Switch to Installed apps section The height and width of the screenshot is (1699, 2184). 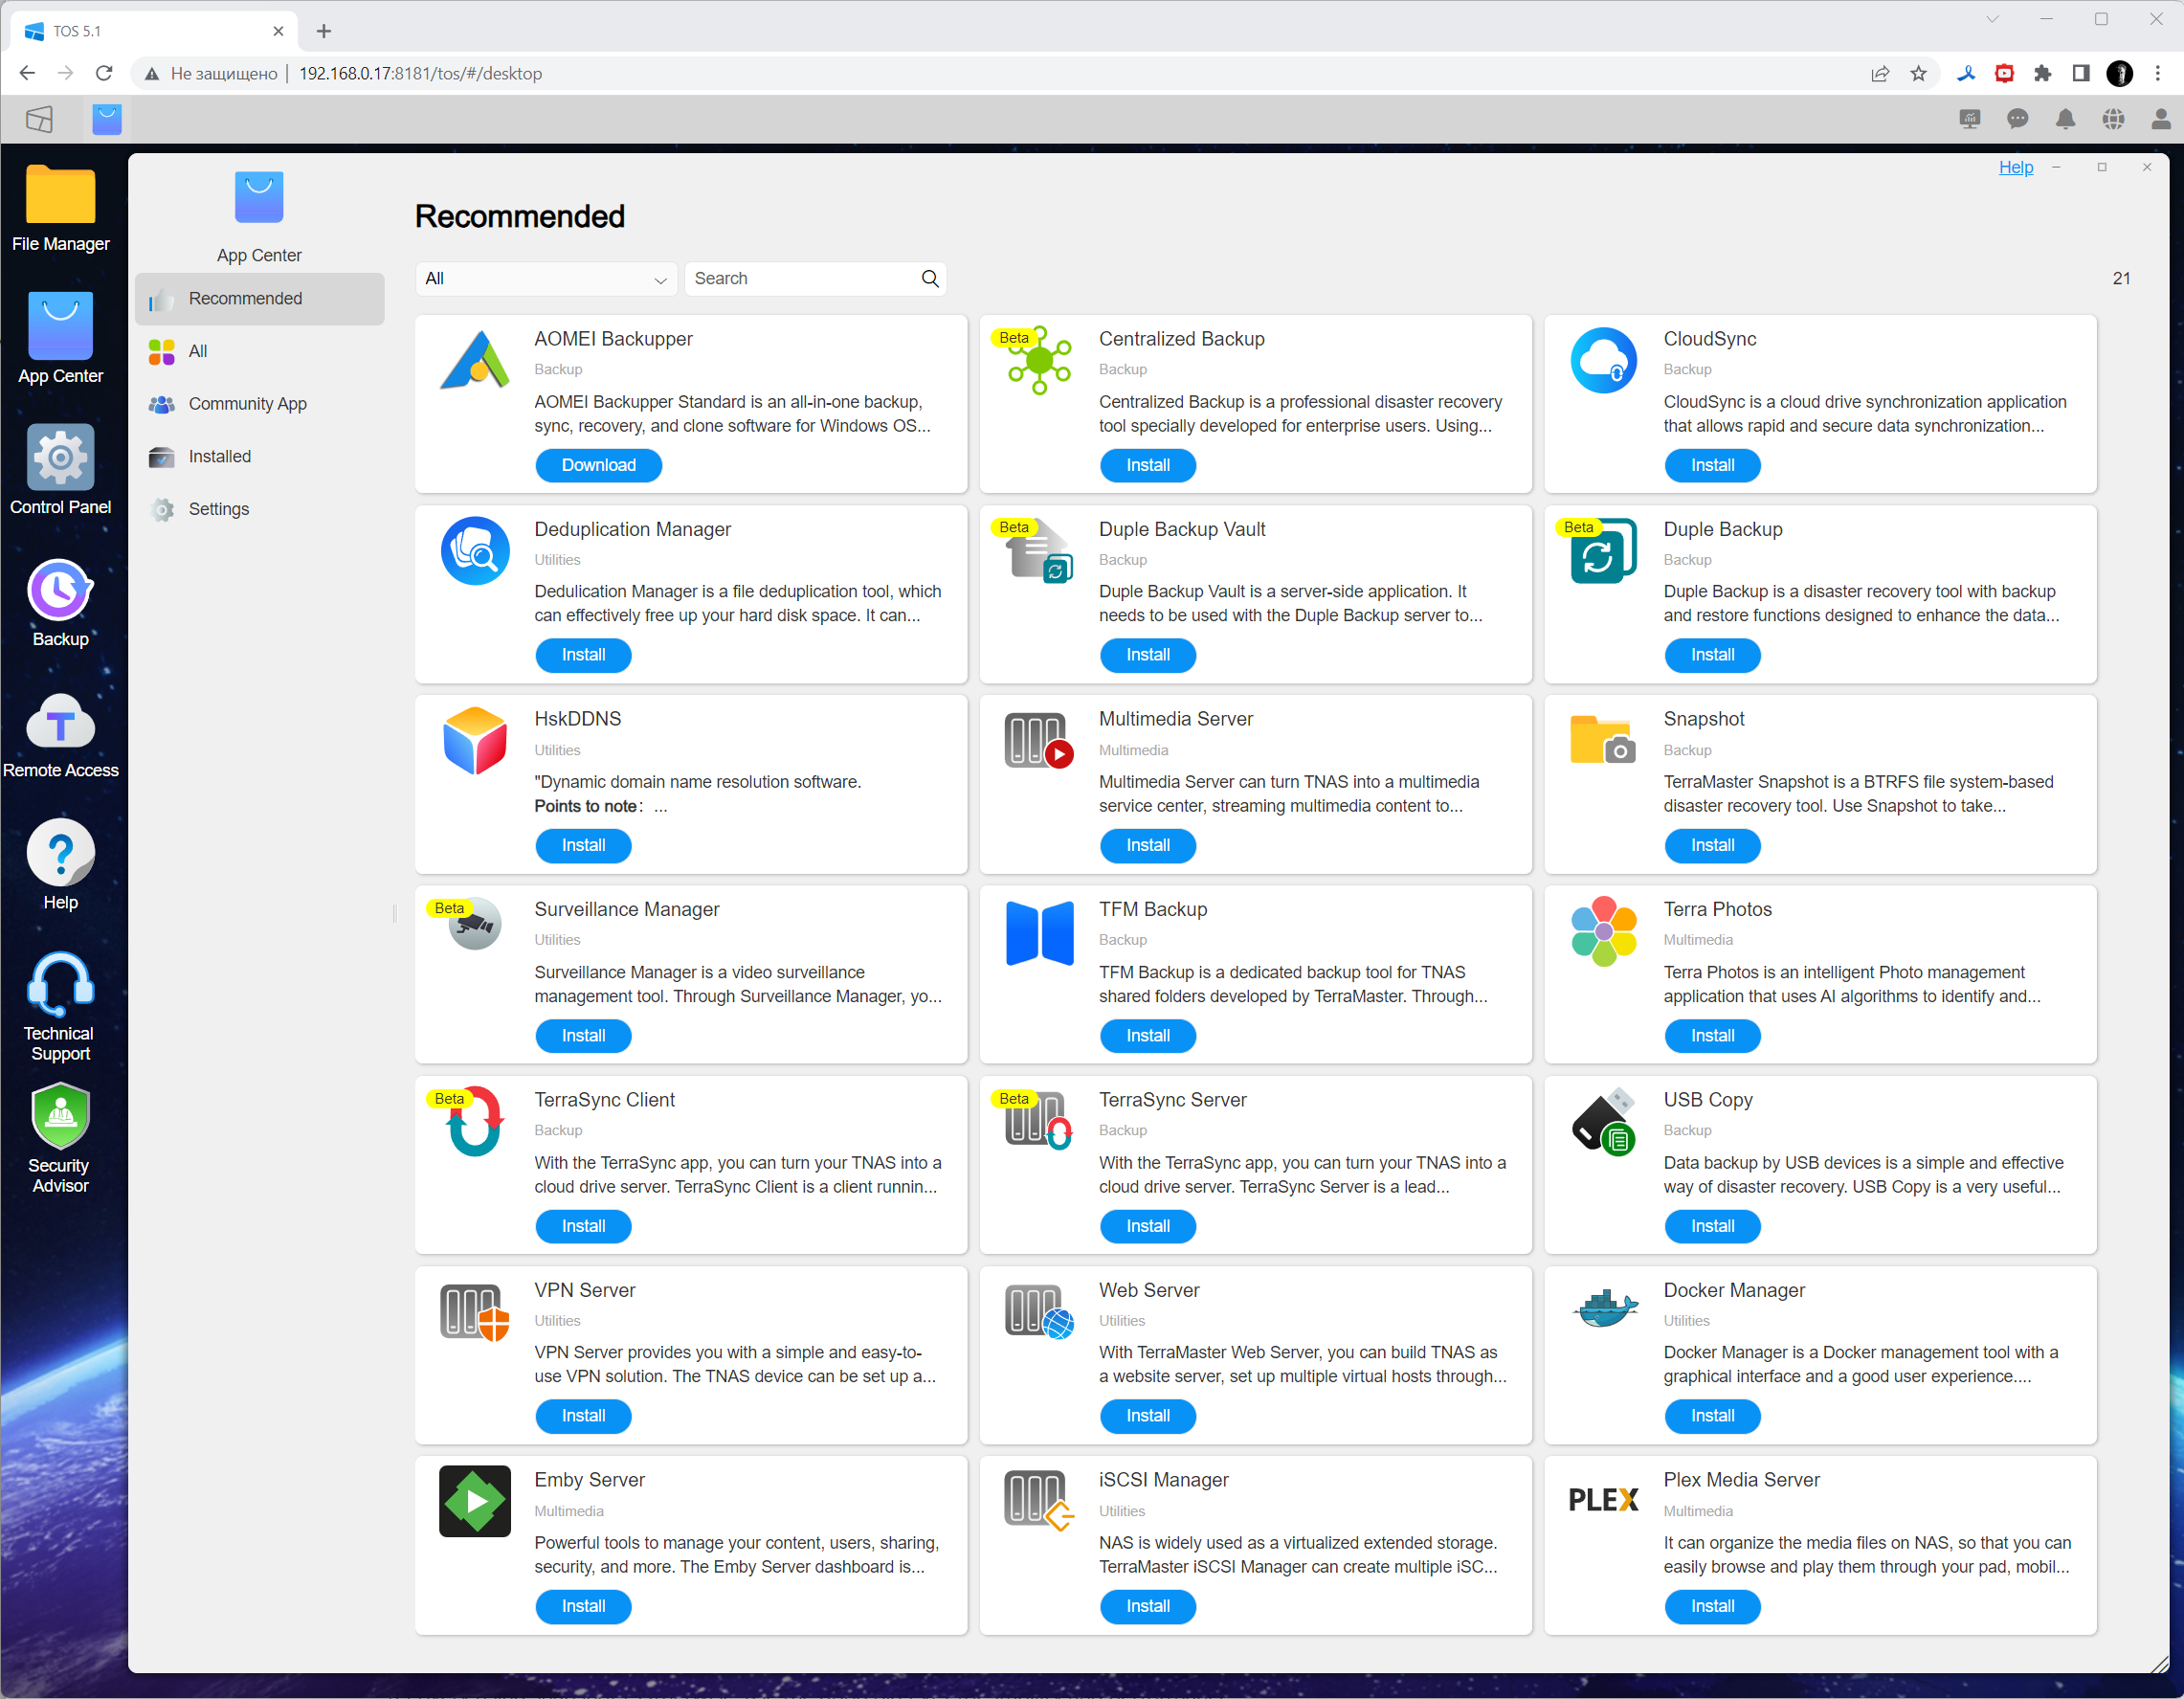[219, 457]
